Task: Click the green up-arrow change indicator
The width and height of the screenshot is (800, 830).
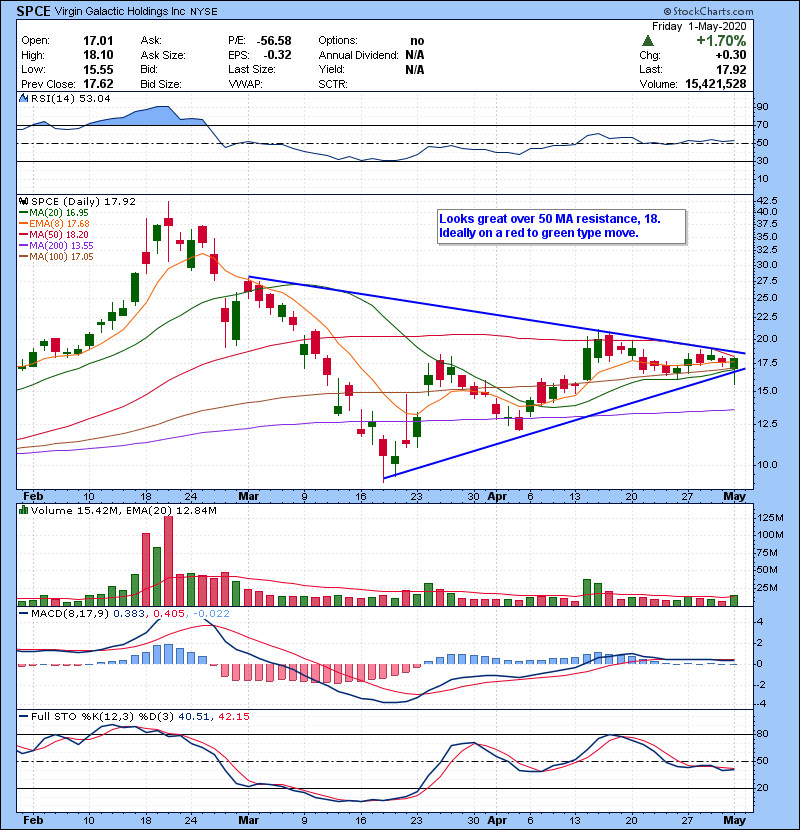Action: pyautogui.click(x=647, y=41)
